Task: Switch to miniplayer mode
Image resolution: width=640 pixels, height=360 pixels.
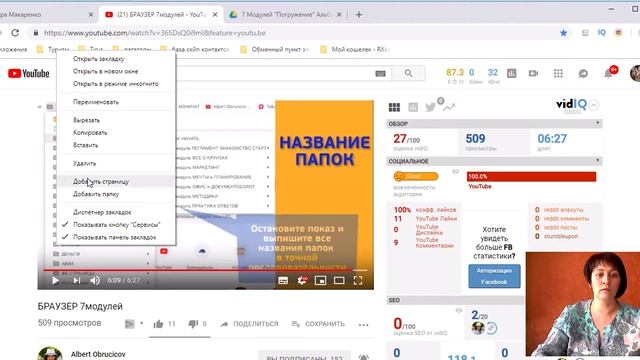Action: [x=320, y=280]
